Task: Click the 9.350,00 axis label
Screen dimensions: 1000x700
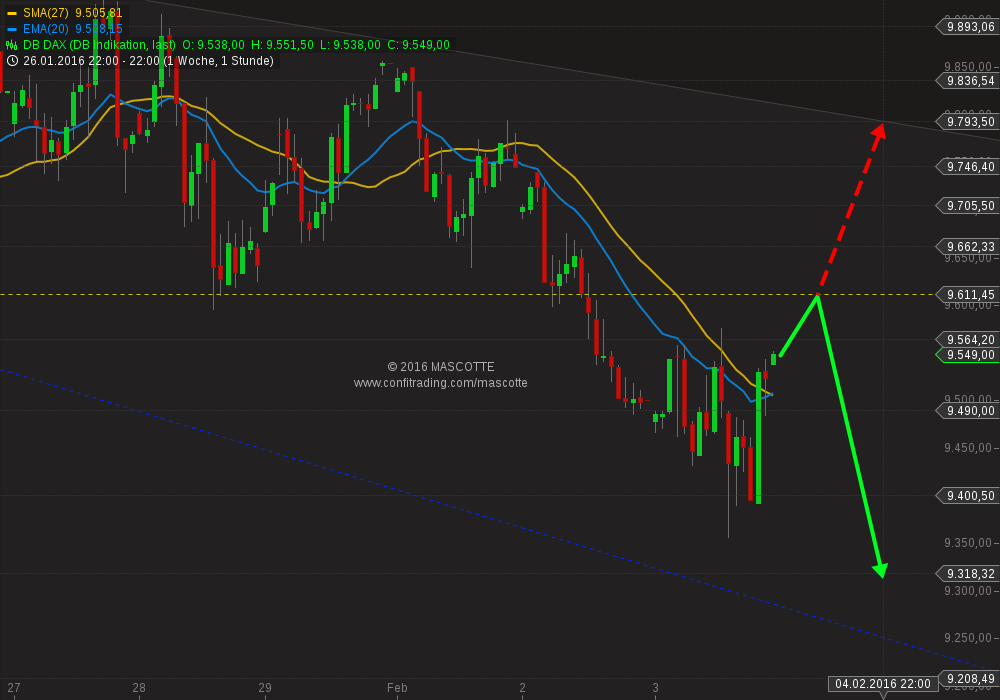Action: pos(968,543)
